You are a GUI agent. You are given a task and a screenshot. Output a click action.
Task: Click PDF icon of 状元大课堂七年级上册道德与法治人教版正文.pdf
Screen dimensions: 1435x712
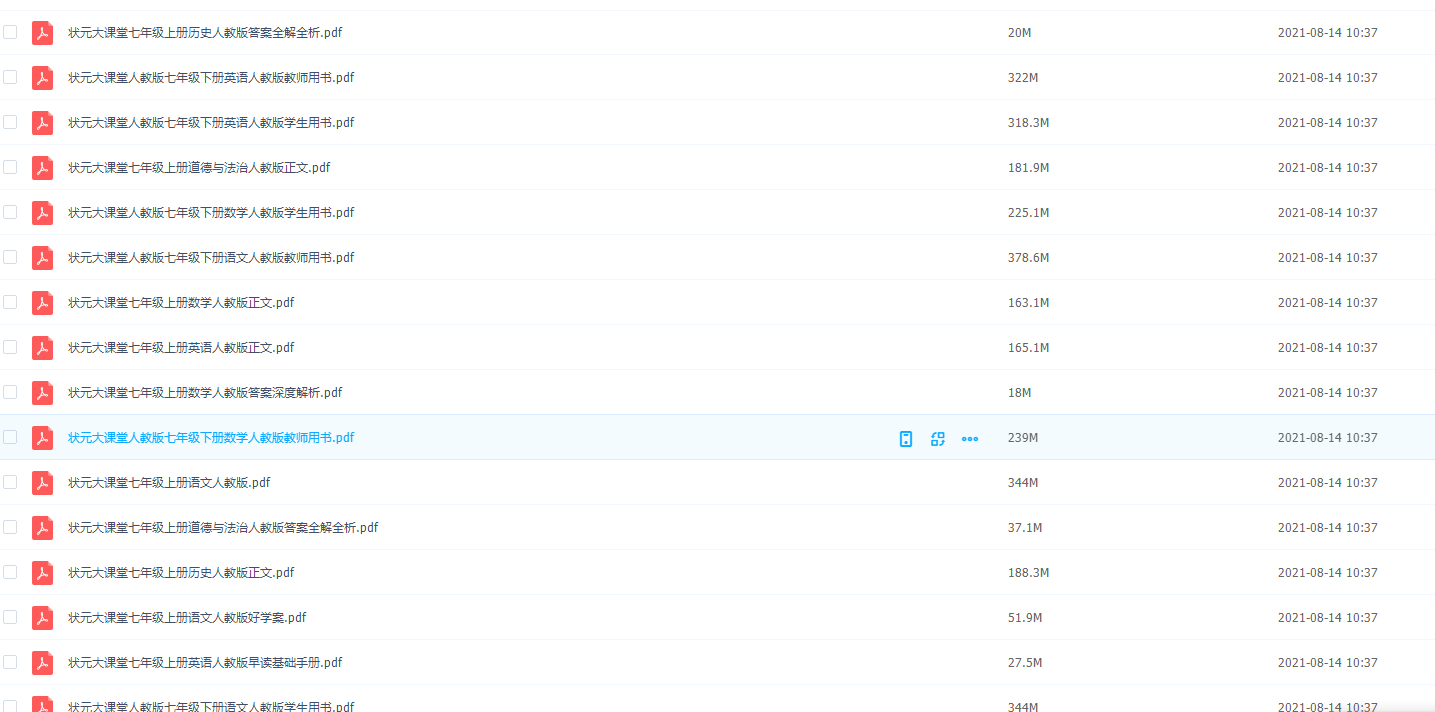42,168
